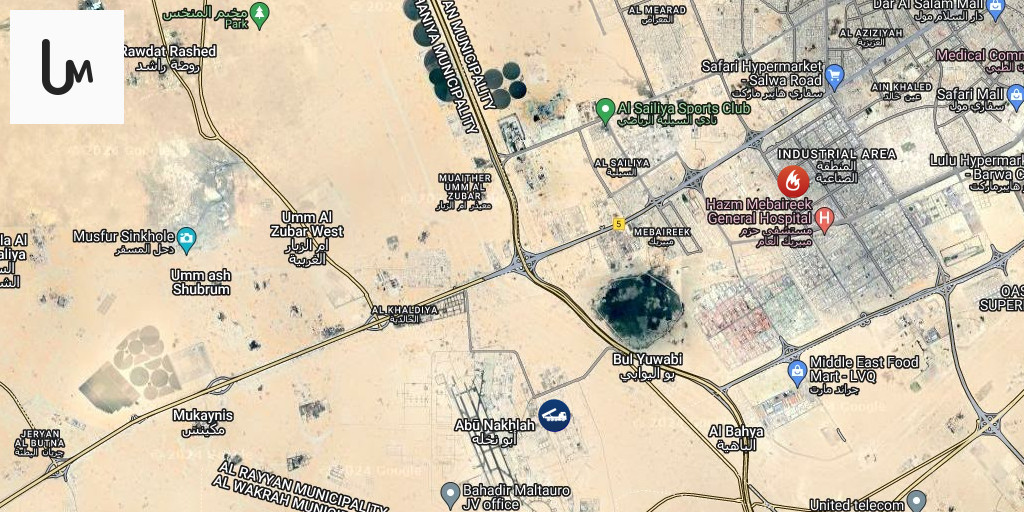Click the blue tow truck marker near Abū Nakhlah
Image resolution: width=1024 pixels, height=512 pixels.
(554, 415)
